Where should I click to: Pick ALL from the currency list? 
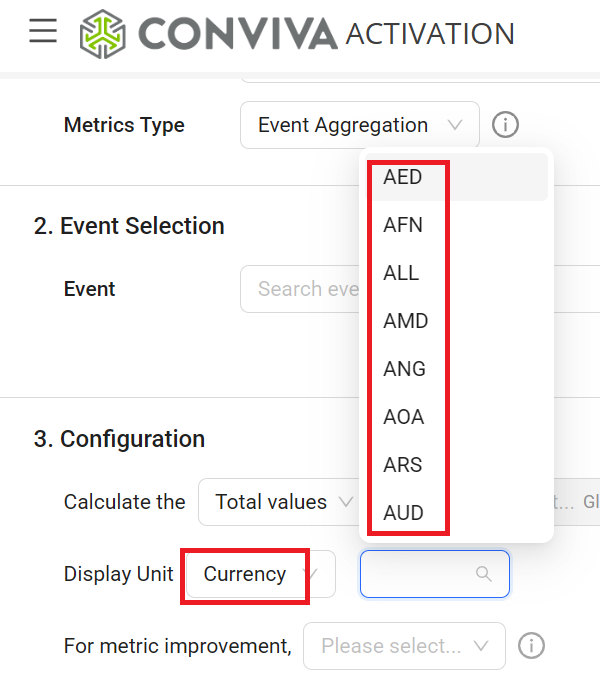click(401, 273)
